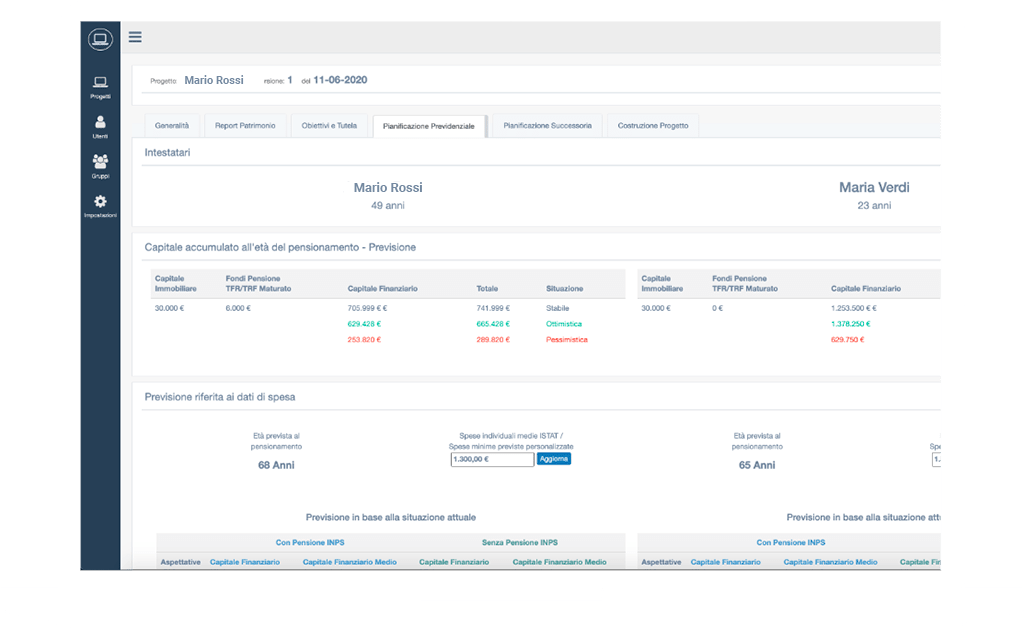This screenshot has width=1024, height=628.
Task: Open Gruppi section in sidebar
Action: click(100, 166)
